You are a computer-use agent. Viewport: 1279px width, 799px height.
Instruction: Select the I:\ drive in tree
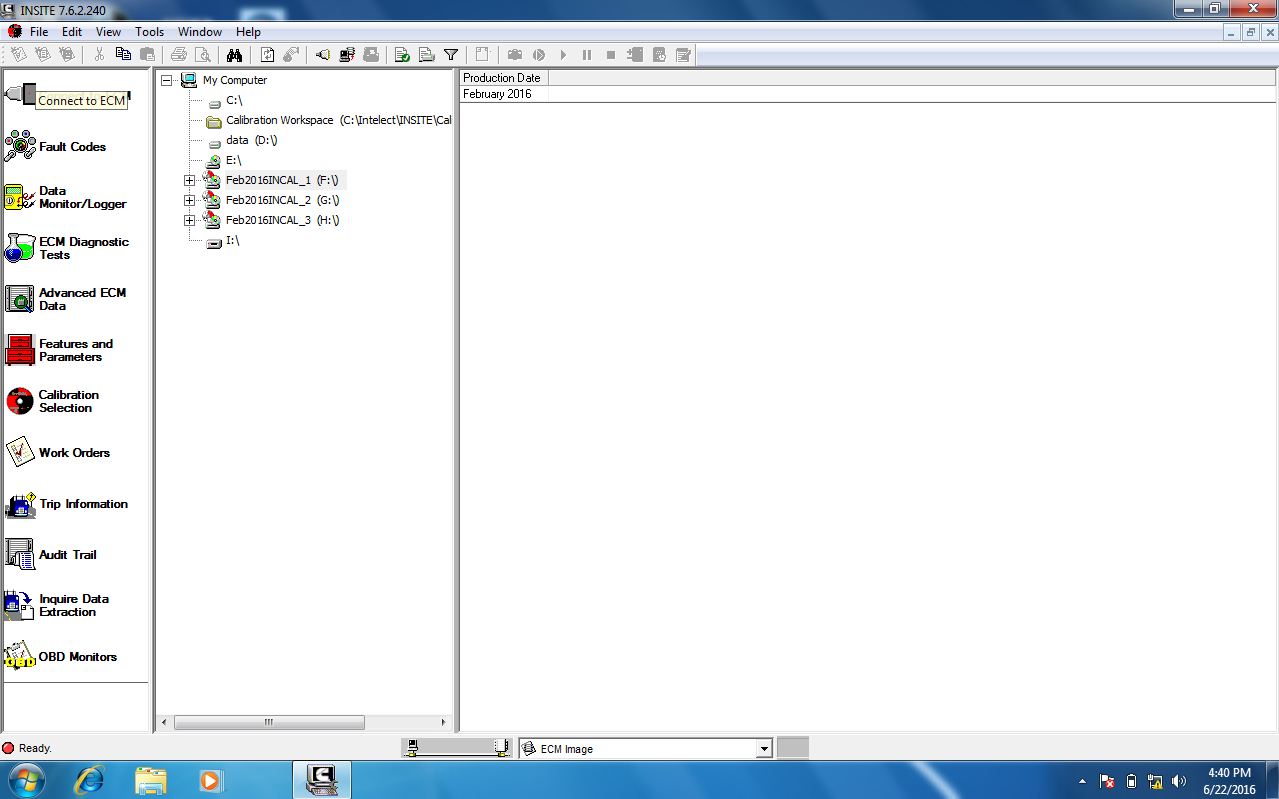pos(232,240)
